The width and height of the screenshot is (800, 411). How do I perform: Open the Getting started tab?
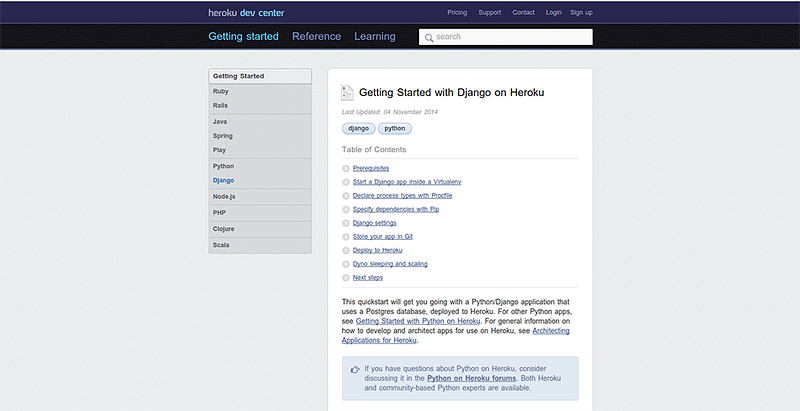tap(243, 36)
